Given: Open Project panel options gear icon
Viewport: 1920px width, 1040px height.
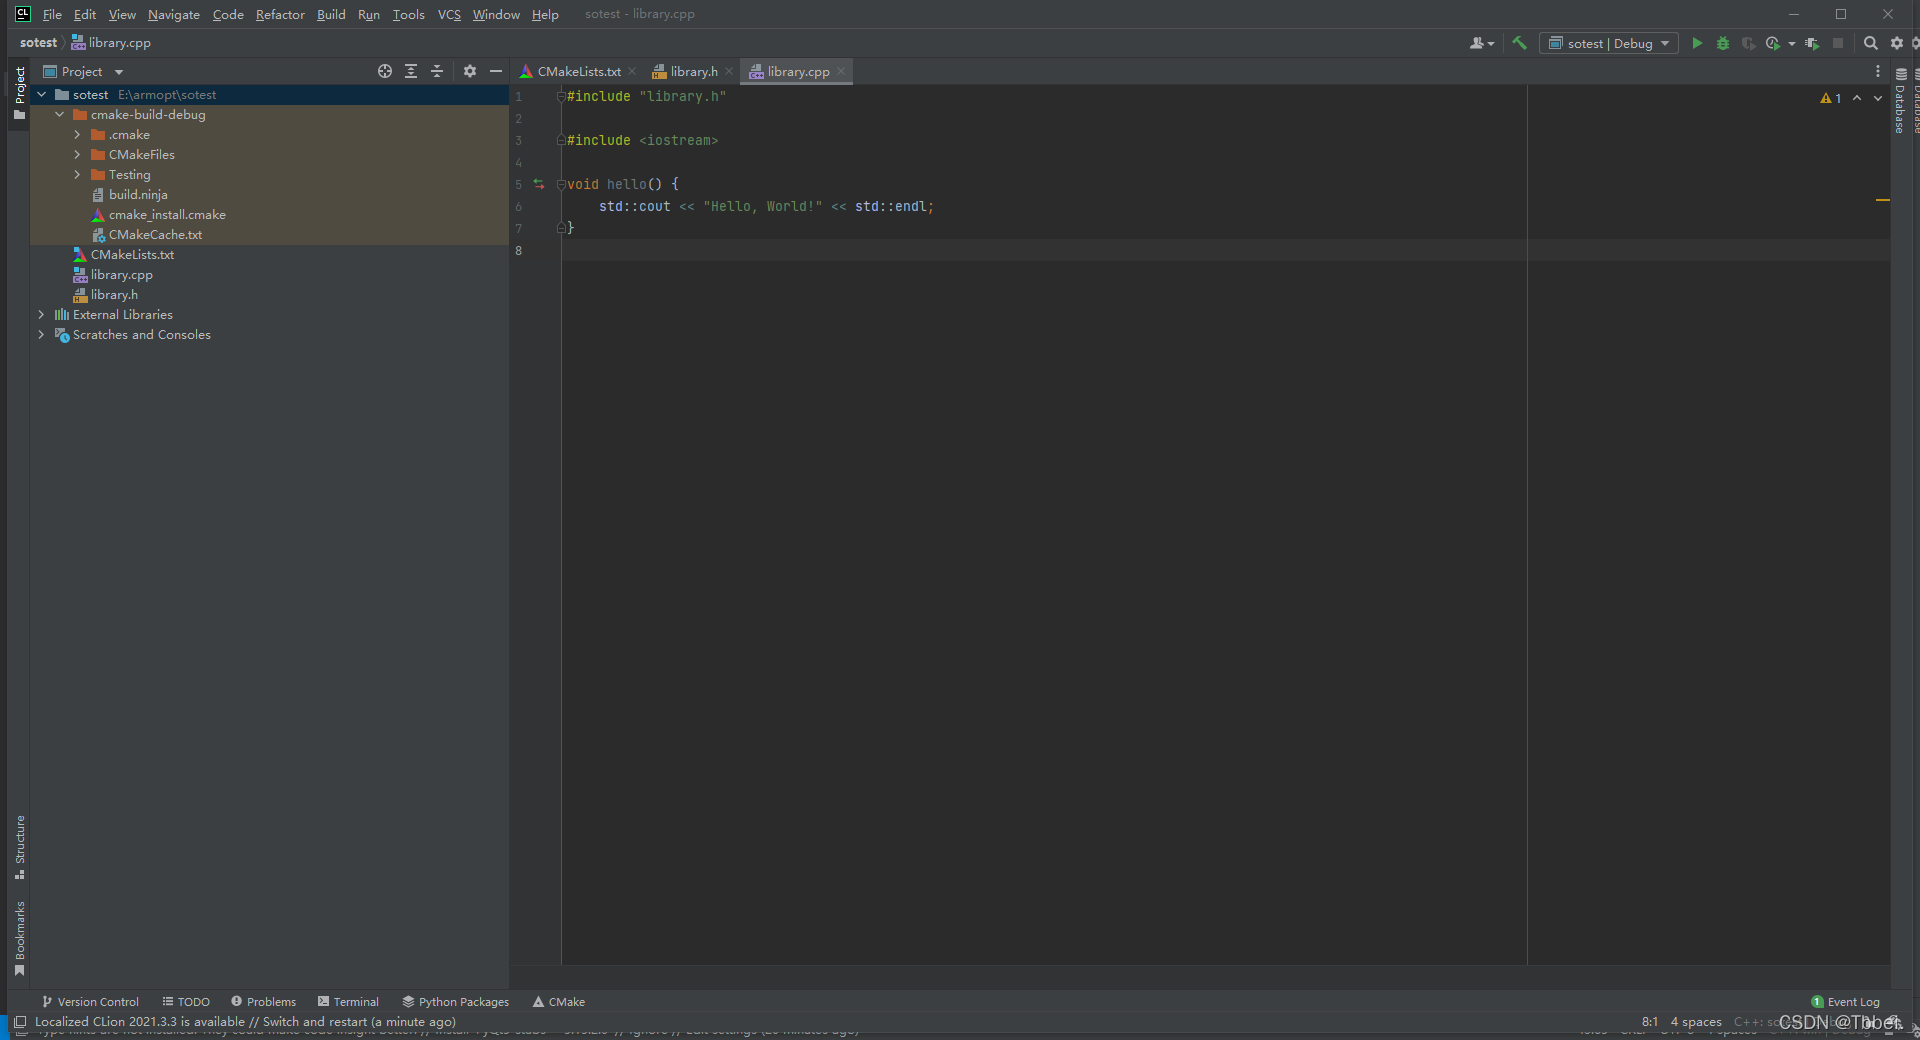Looking at the screenshot, I should click(470, 71).
